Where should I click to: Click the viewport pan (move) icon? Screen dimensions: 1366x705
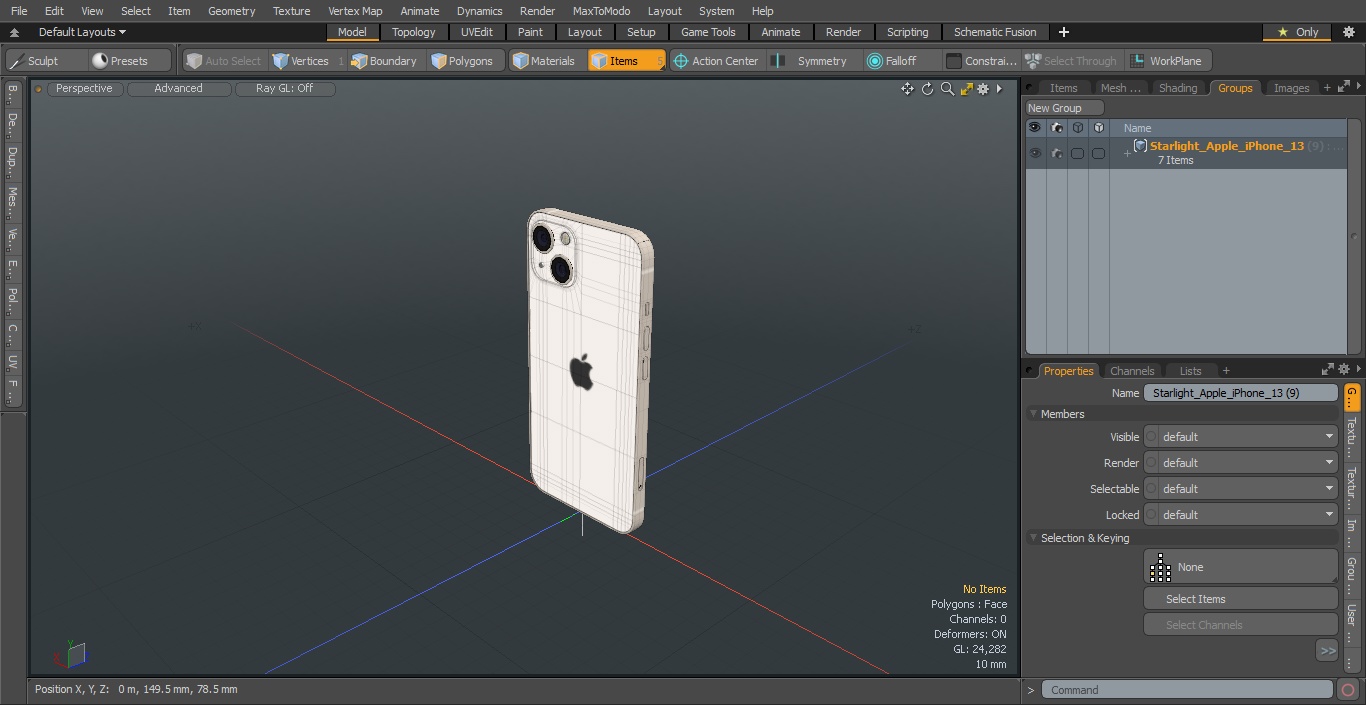pos(907,89)
